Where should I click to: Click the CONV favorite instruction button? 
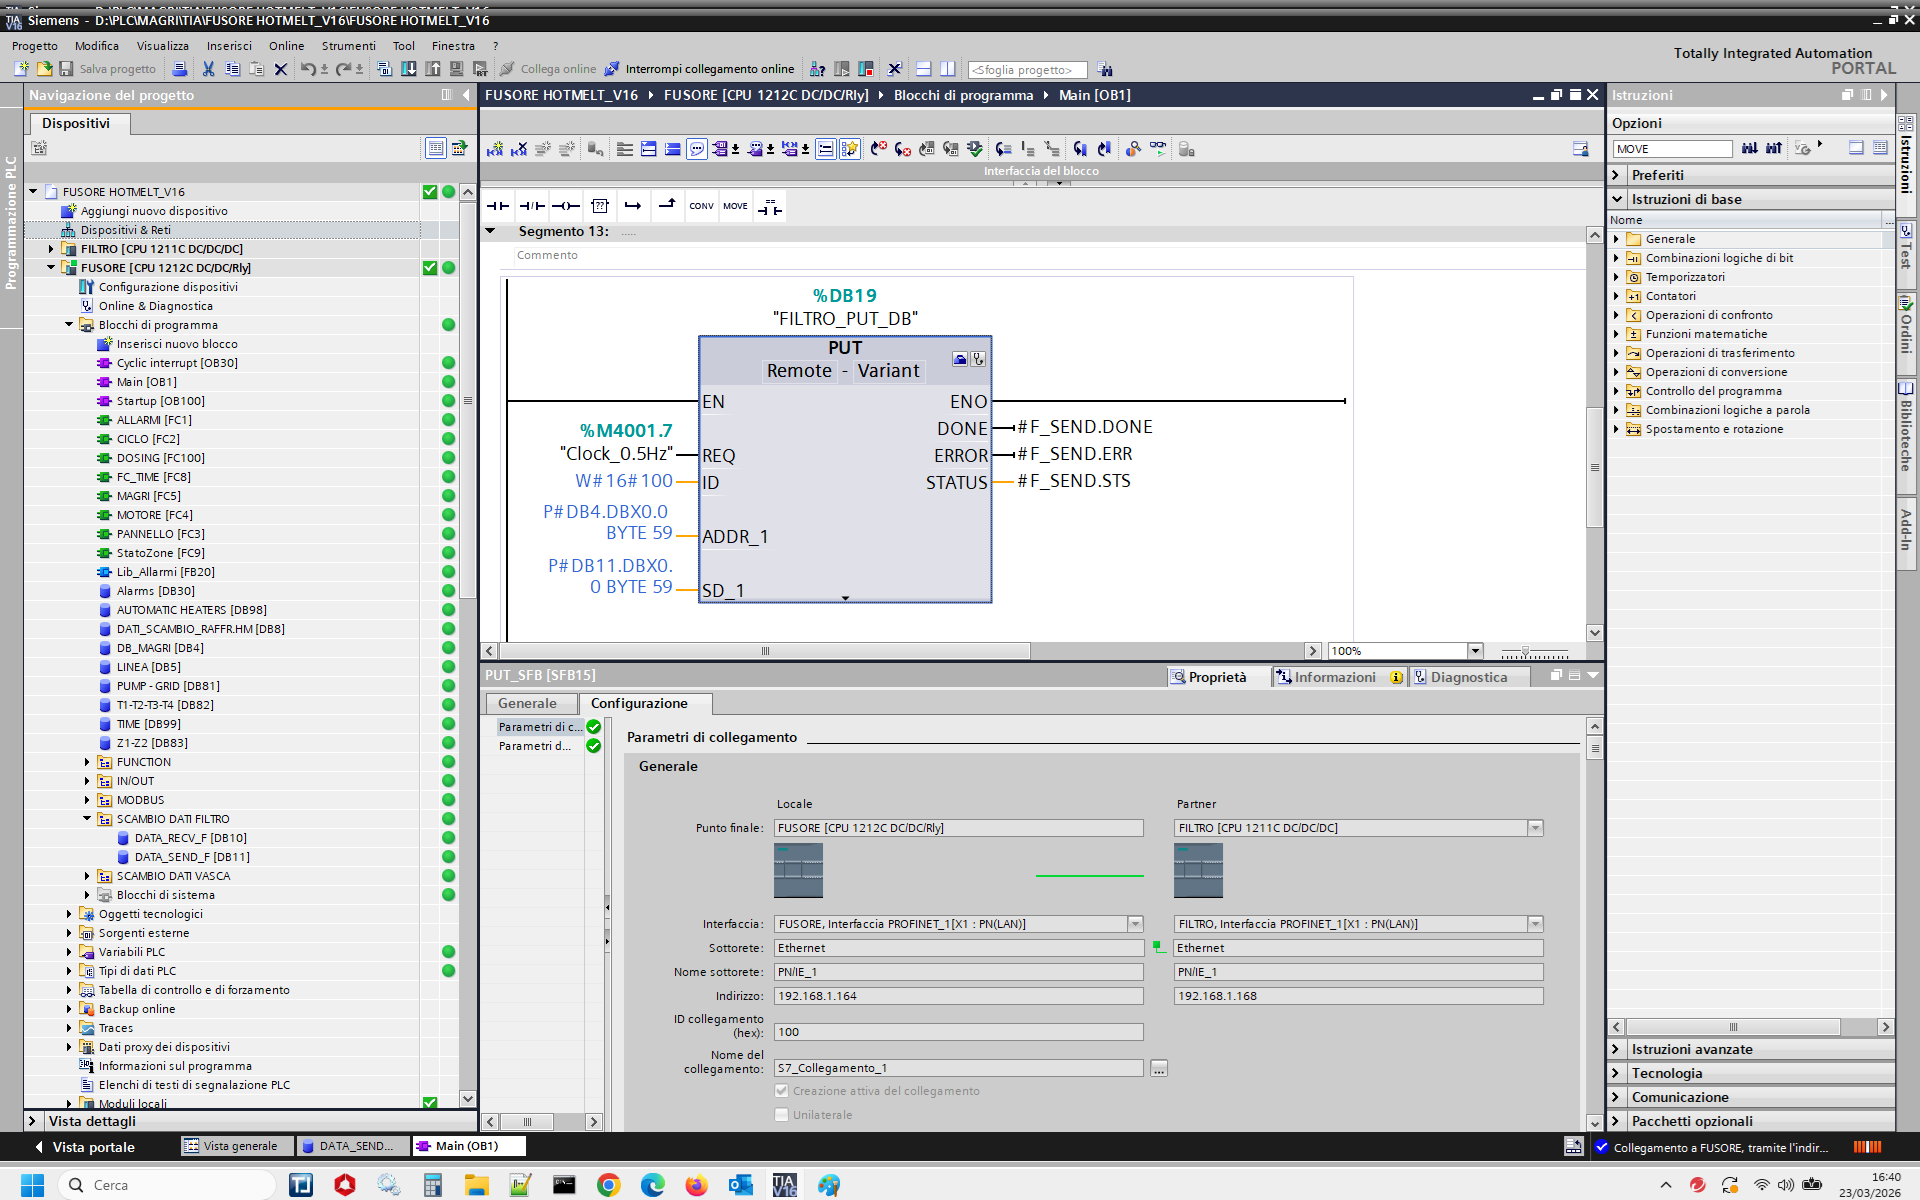coord(701,206)
